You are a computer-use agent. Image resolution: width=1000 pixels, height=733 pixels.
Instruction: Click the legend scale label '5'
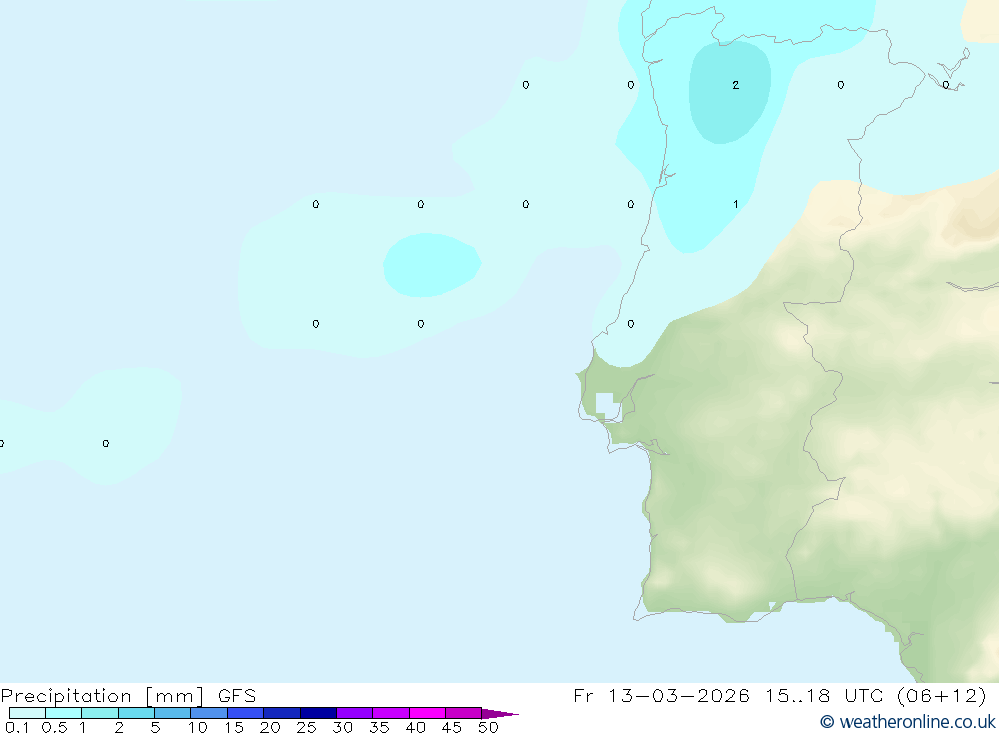pyautogui.click(x=155, y=727)
